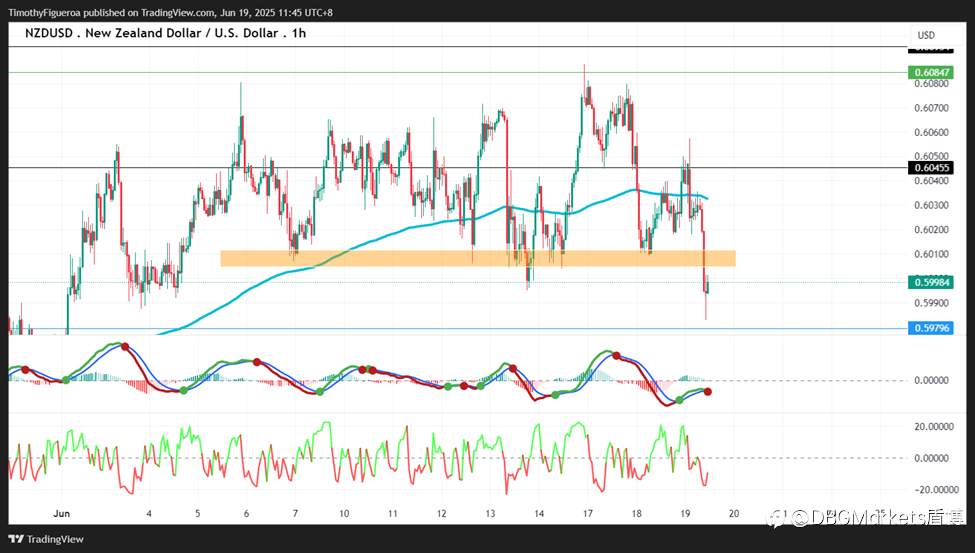Click the red signal dot at MACD line end

[x=708, y=392]
